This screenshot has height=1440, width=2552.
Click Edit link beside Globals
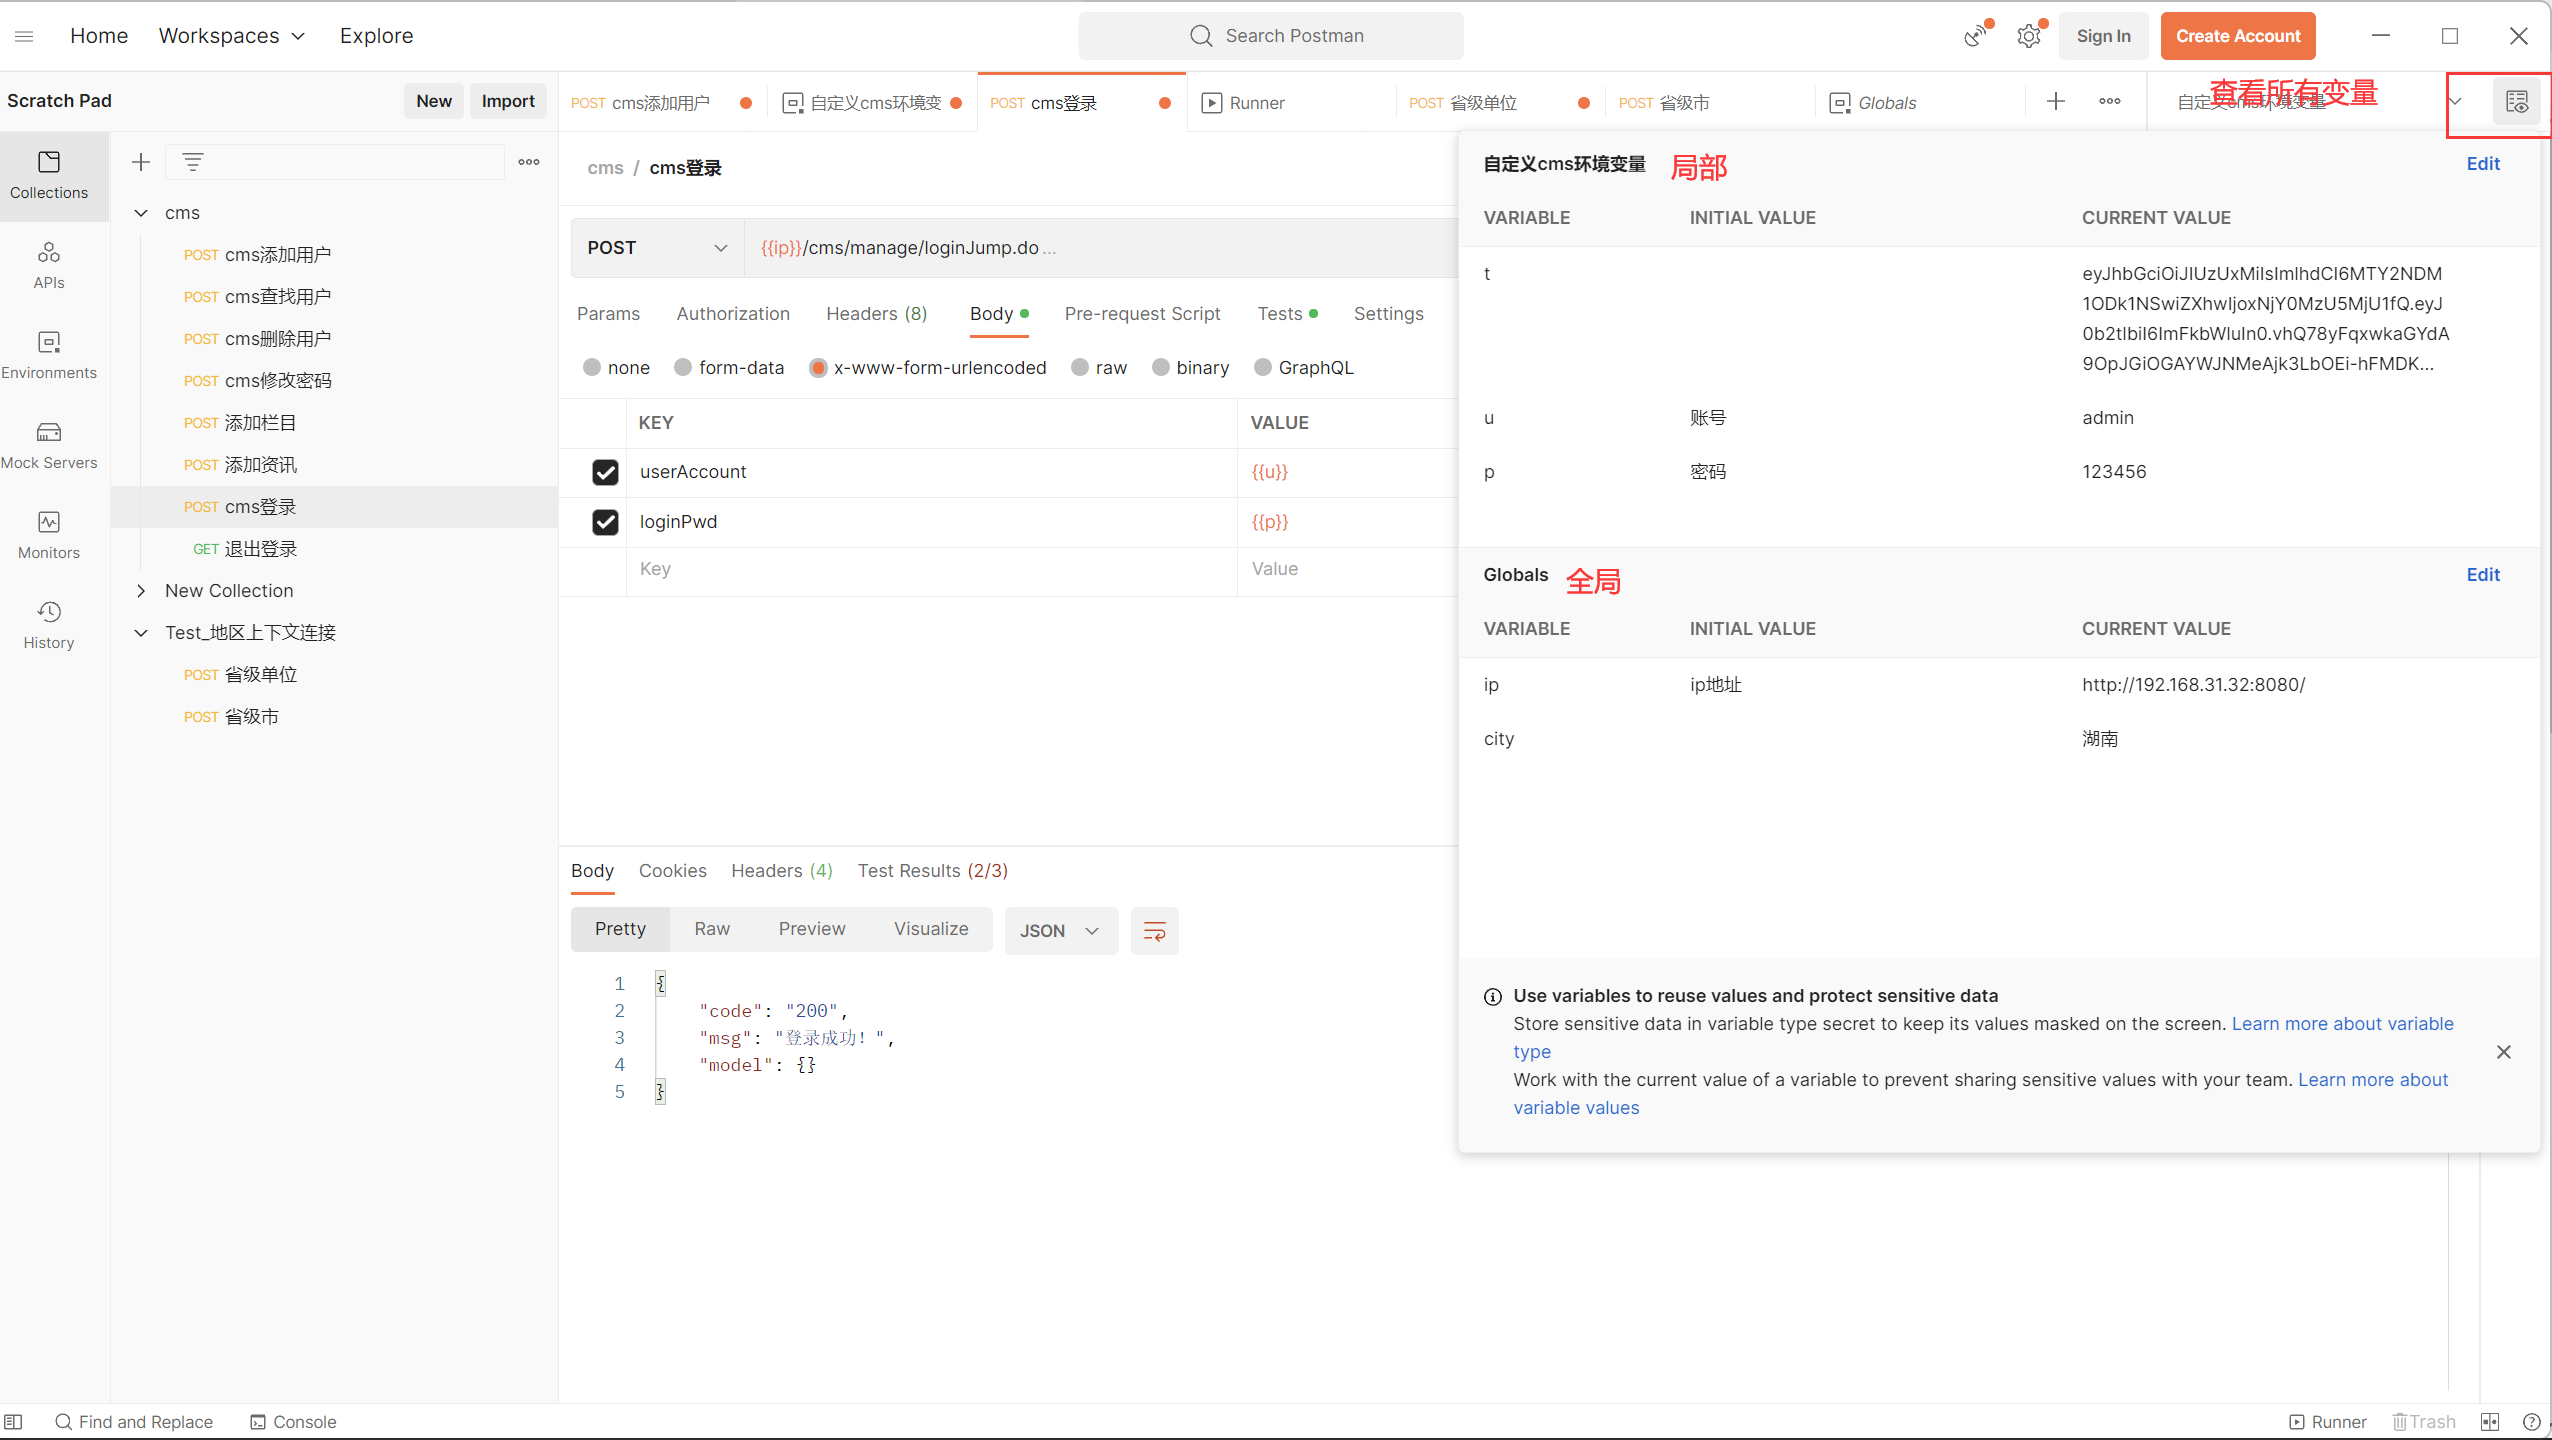(2482, 575)
